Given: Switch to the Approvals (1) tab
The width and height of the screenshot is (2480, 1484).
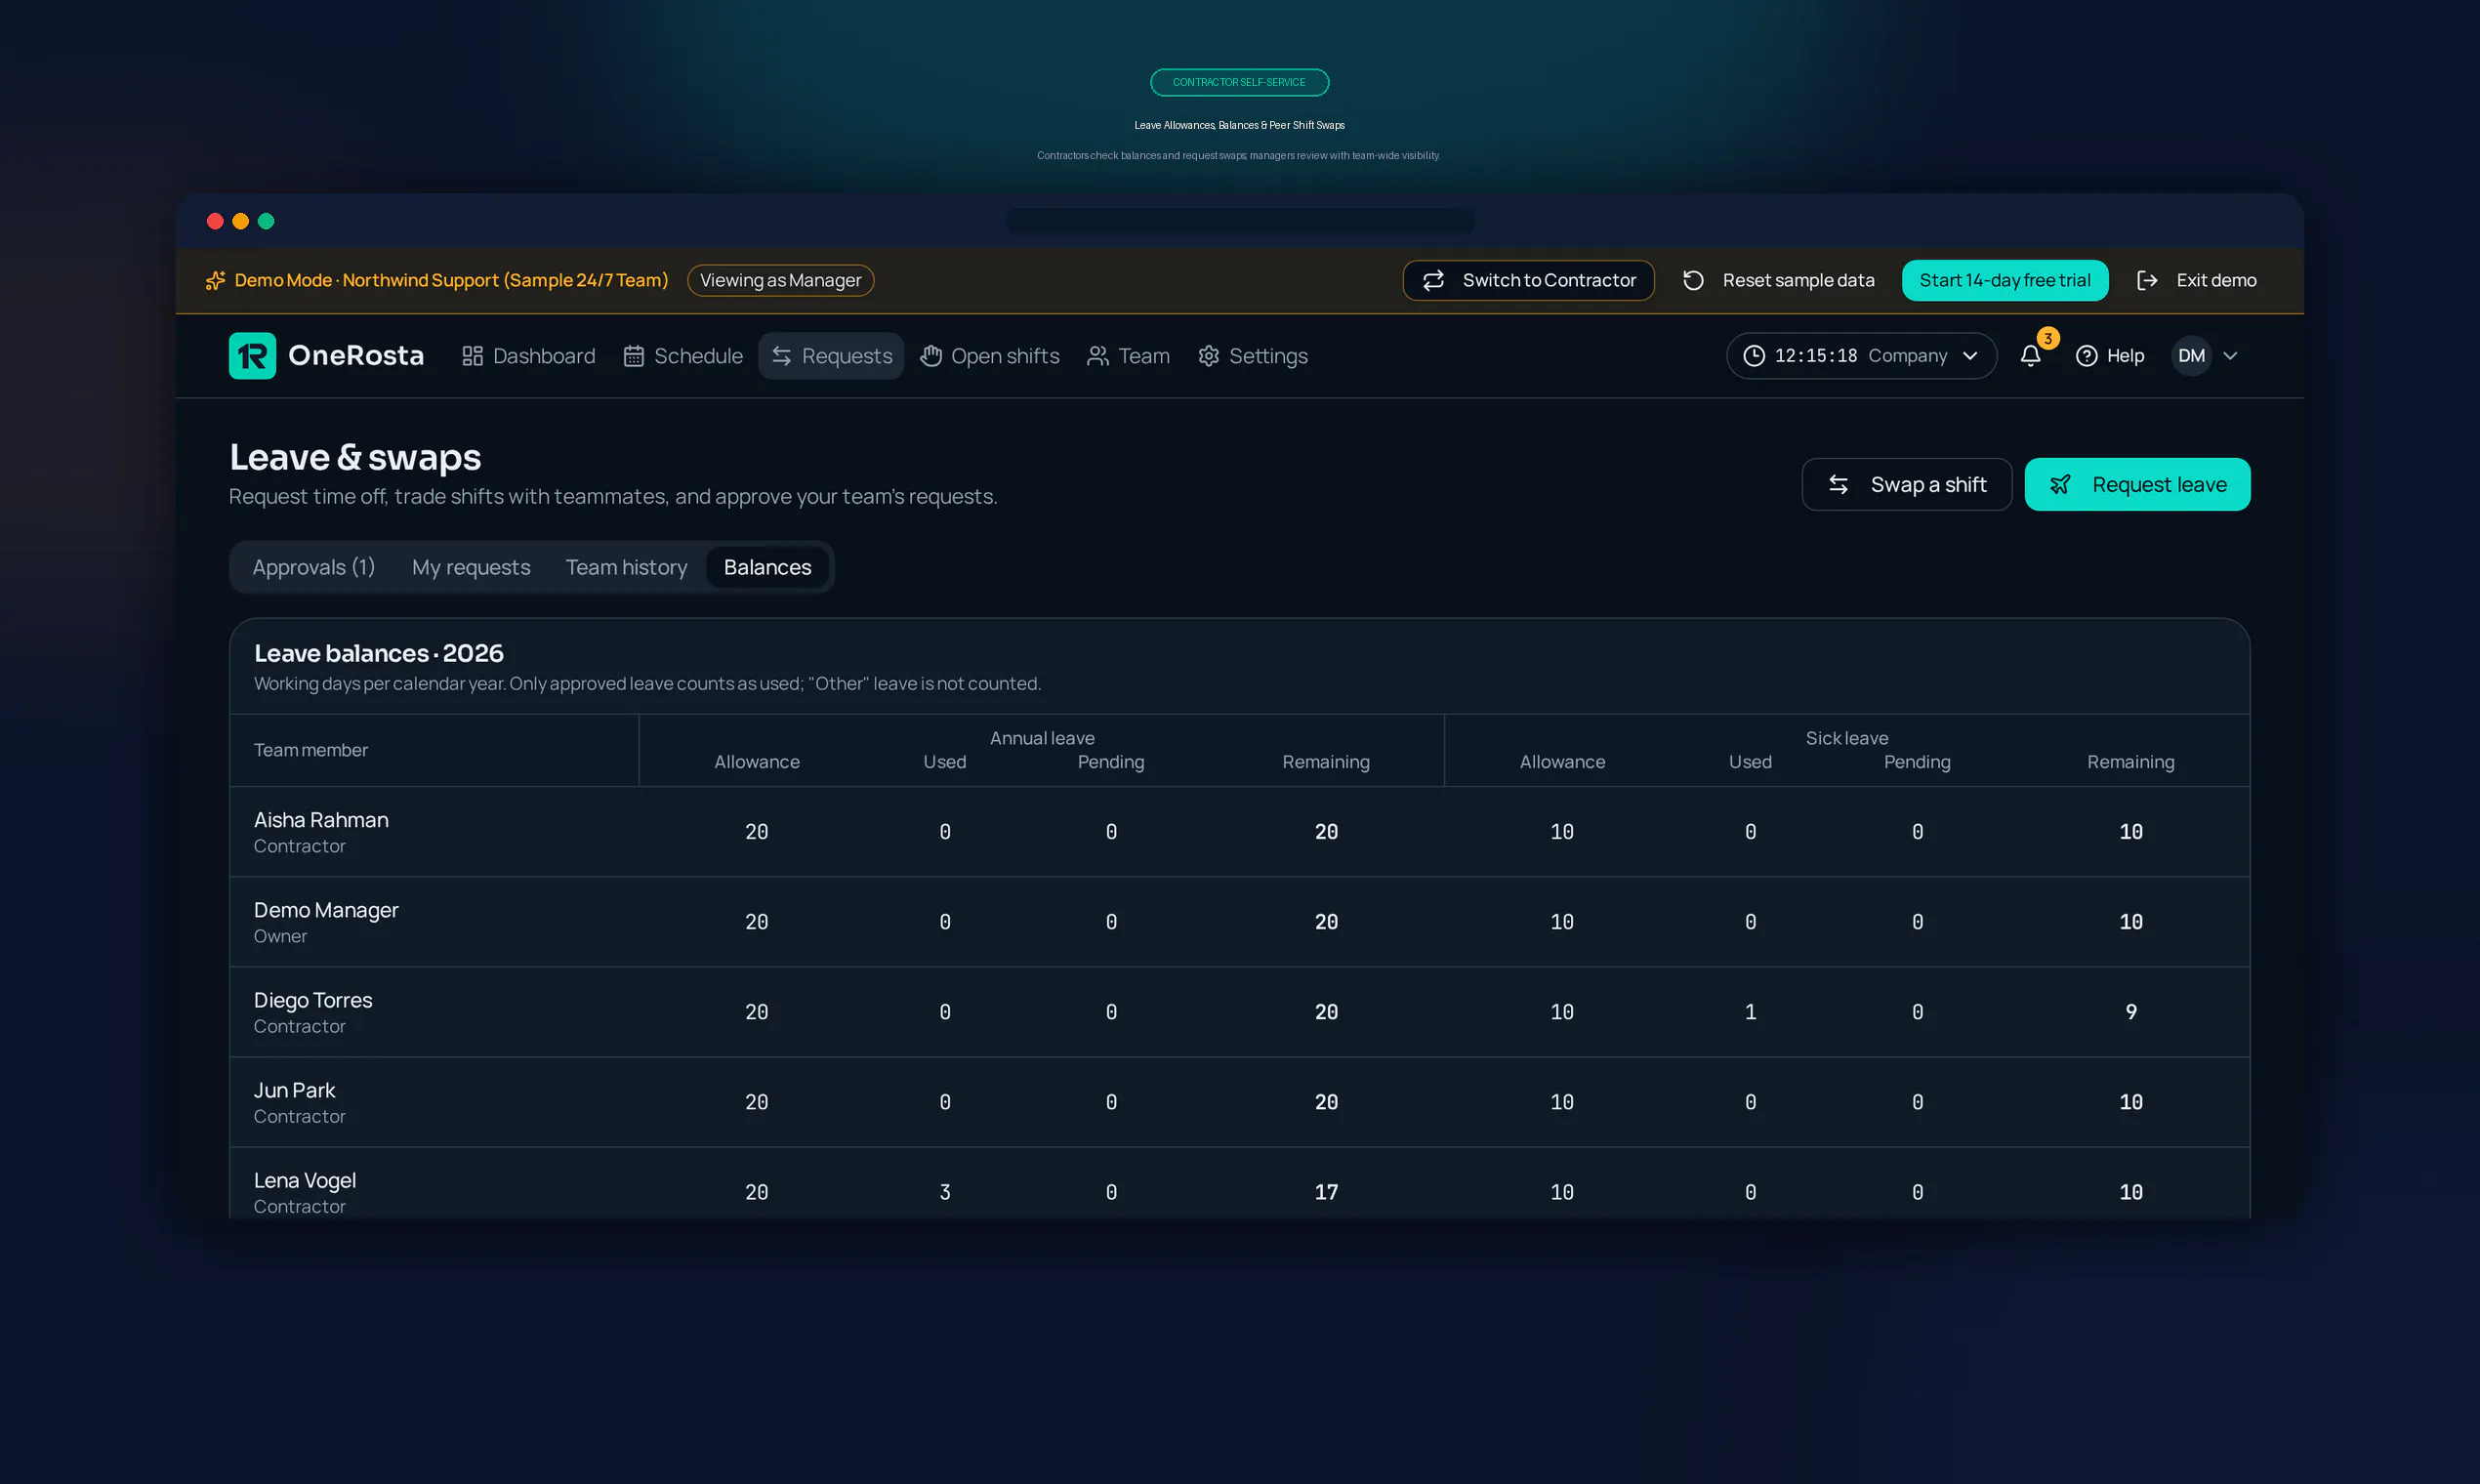Looking at the screenshot, I should click(313, 567).
